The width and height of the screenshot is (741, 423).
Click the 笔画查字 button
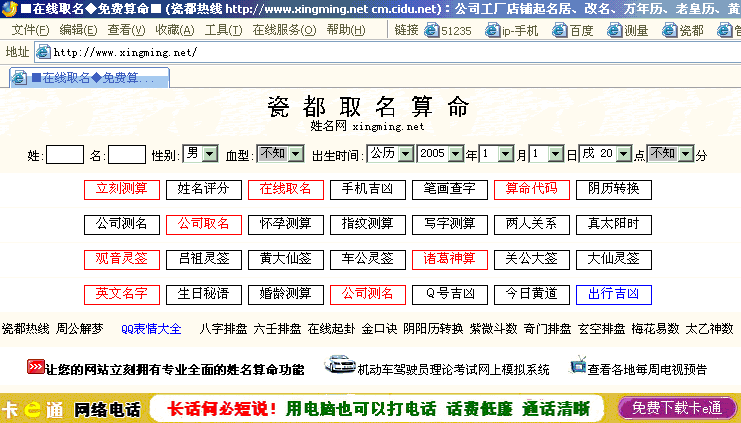click(450, 190)
